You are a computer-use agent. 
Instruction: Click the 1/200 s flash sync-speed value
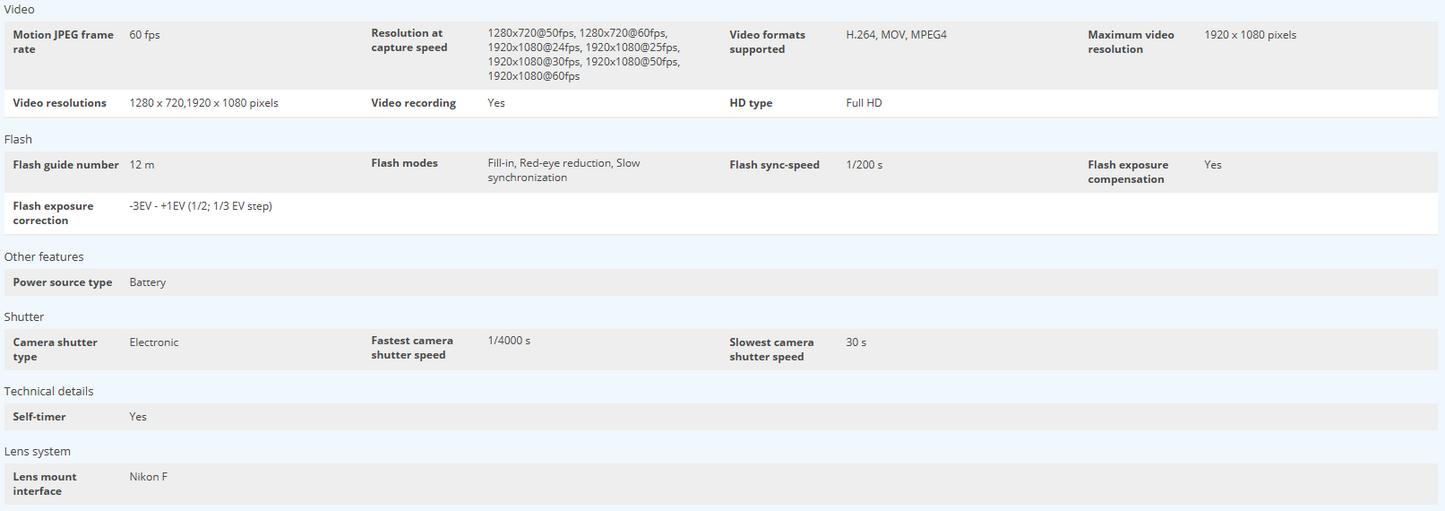(x=864, y=165)
